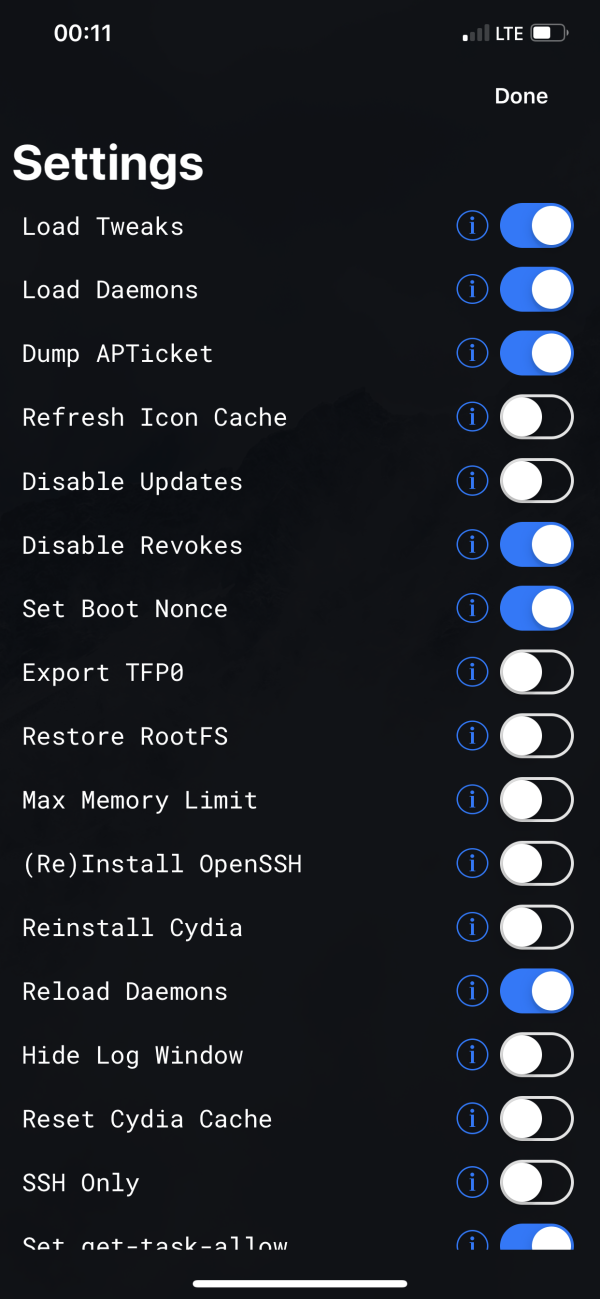Viewport: 600px width, 1299px height.
Task: Open info for Refresh Icon Cache
Action: click(x=472, y=417)
